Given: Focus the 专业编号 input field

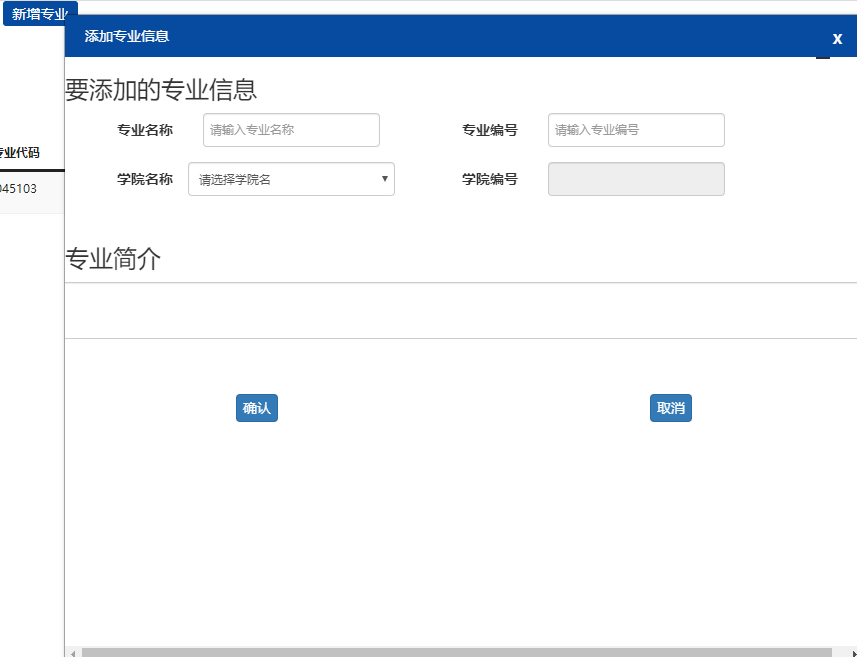Looking at the screenshot, I should point(636,130).
